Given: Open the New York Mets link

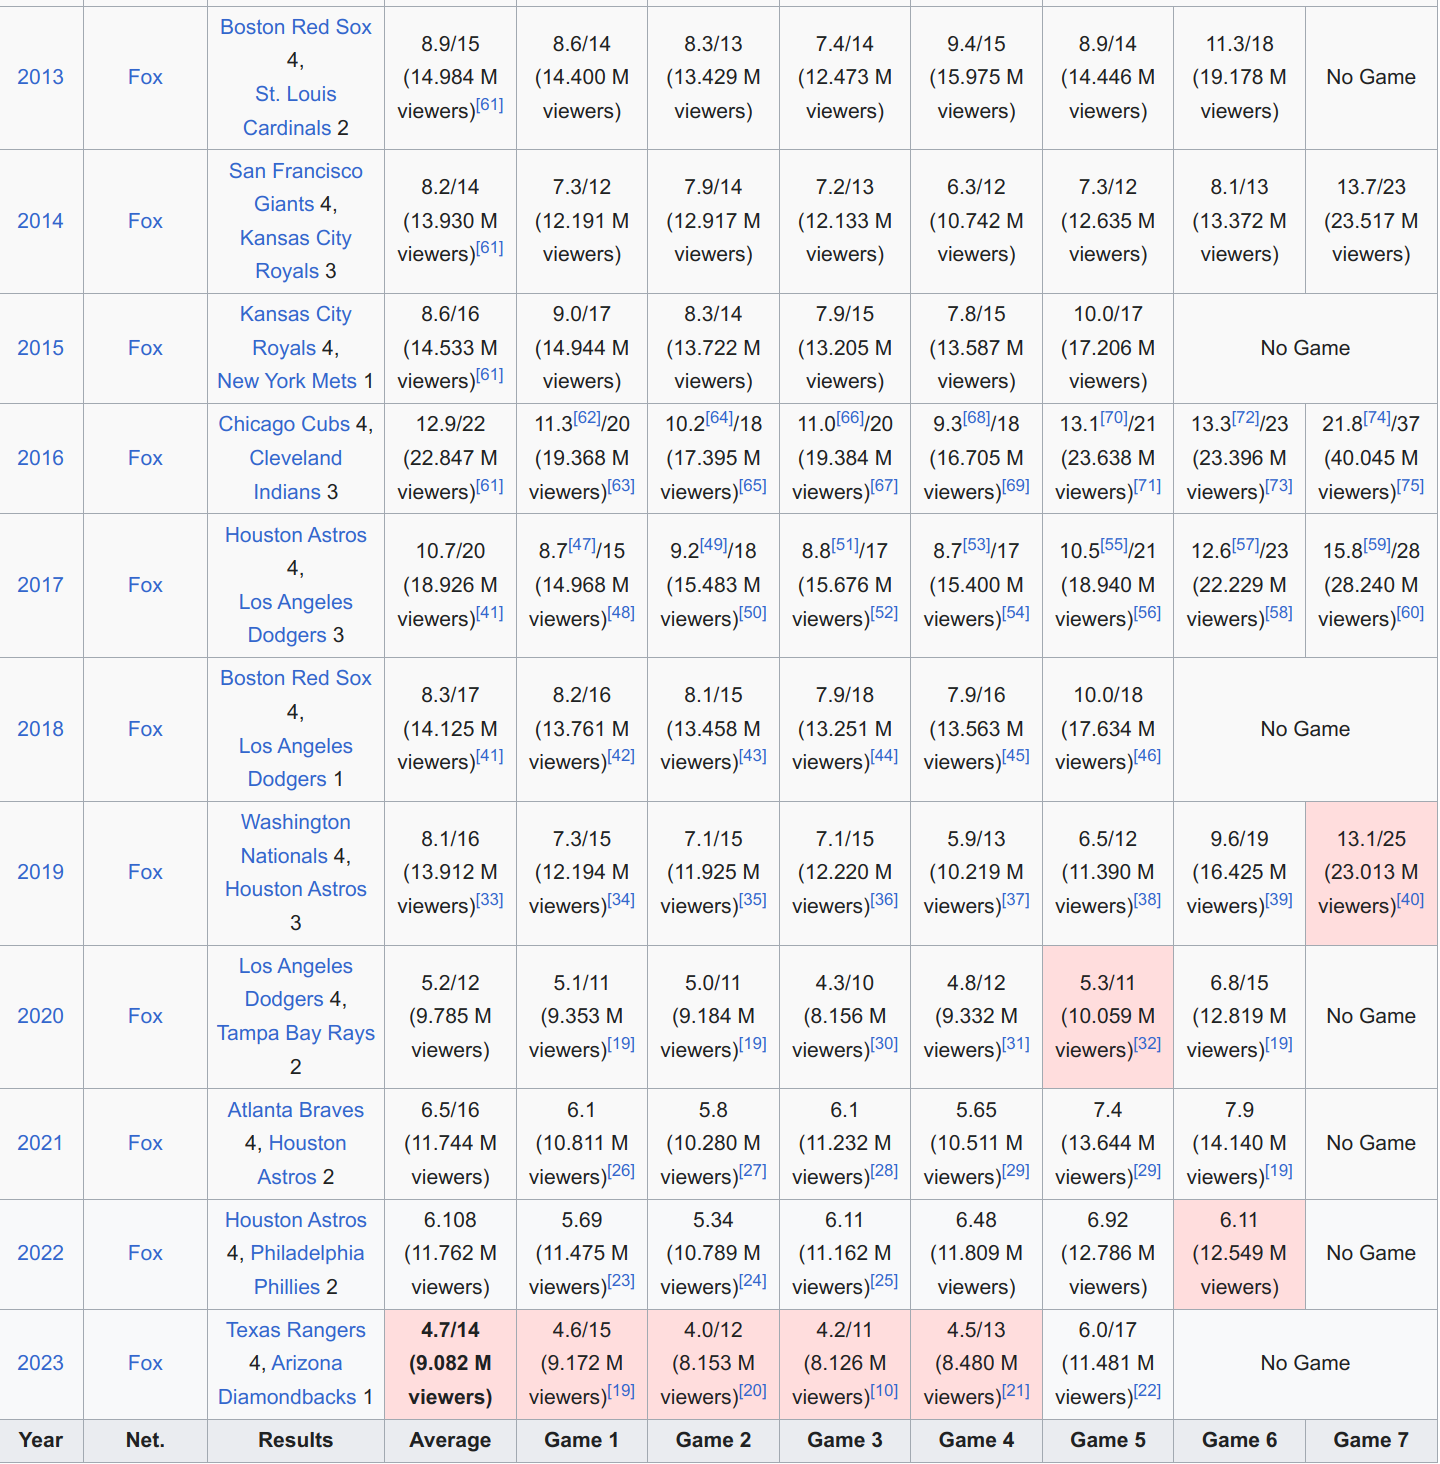Looking at the screenshot, I should click(x=287, y=381).
